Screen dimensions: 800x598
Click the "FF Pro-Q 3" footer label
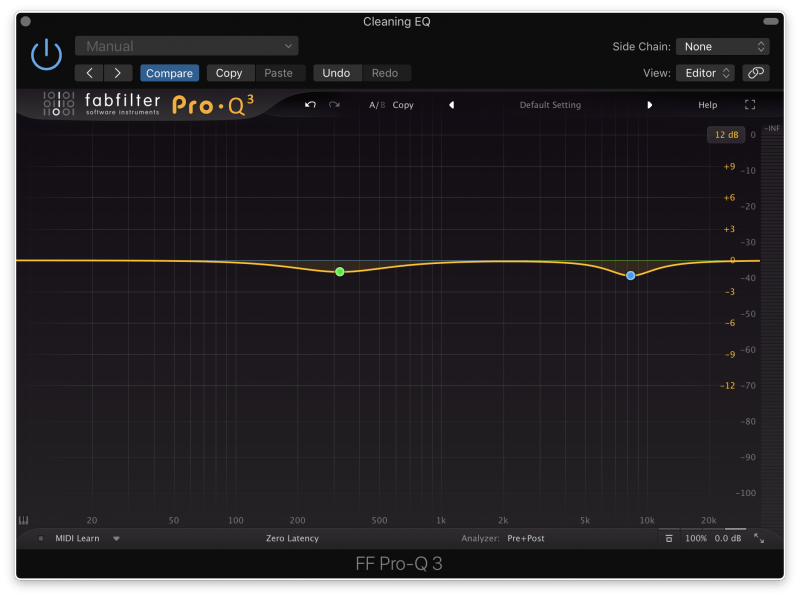click(x=399, y=563)
